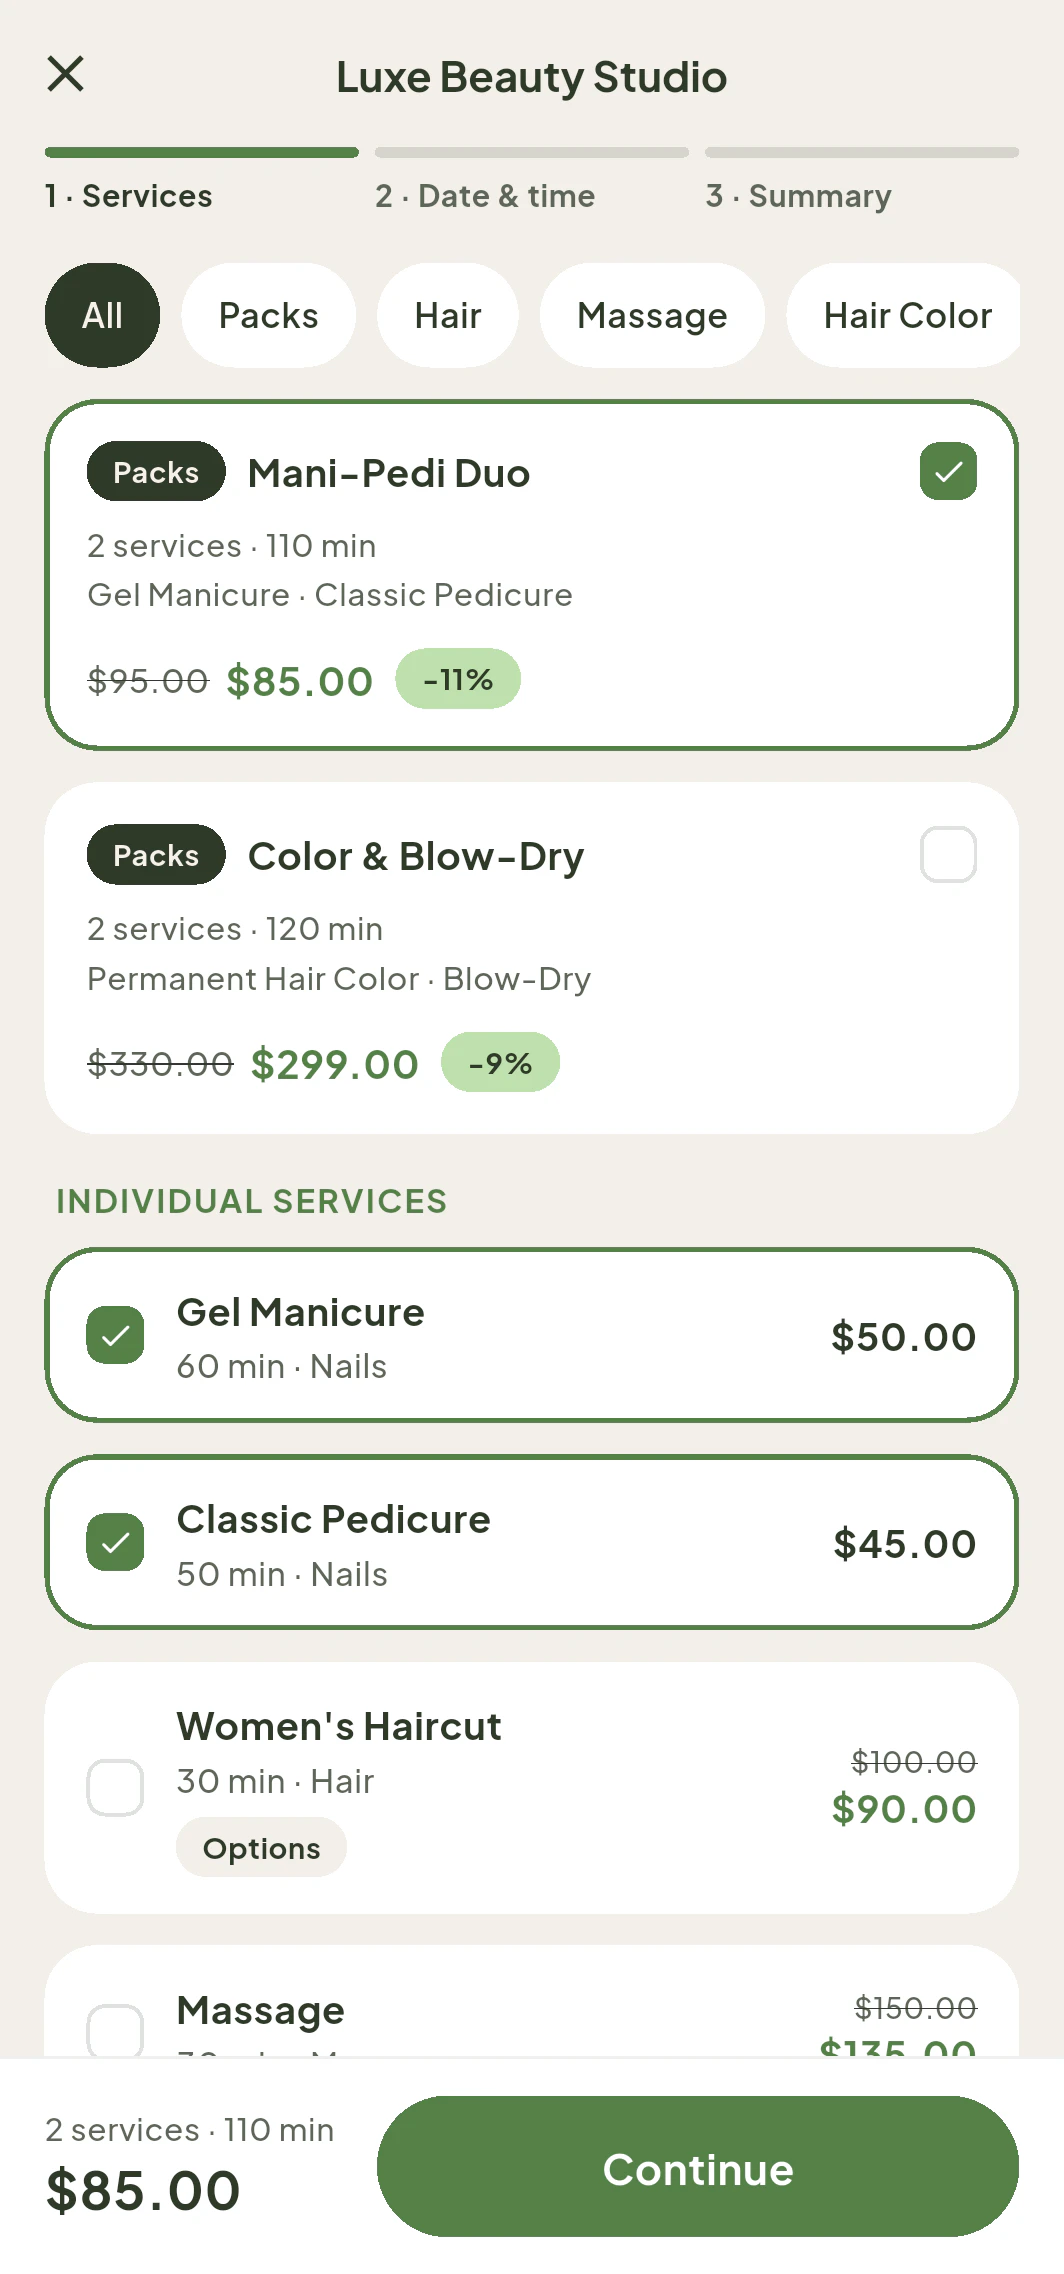Show only Massage services

652,315
